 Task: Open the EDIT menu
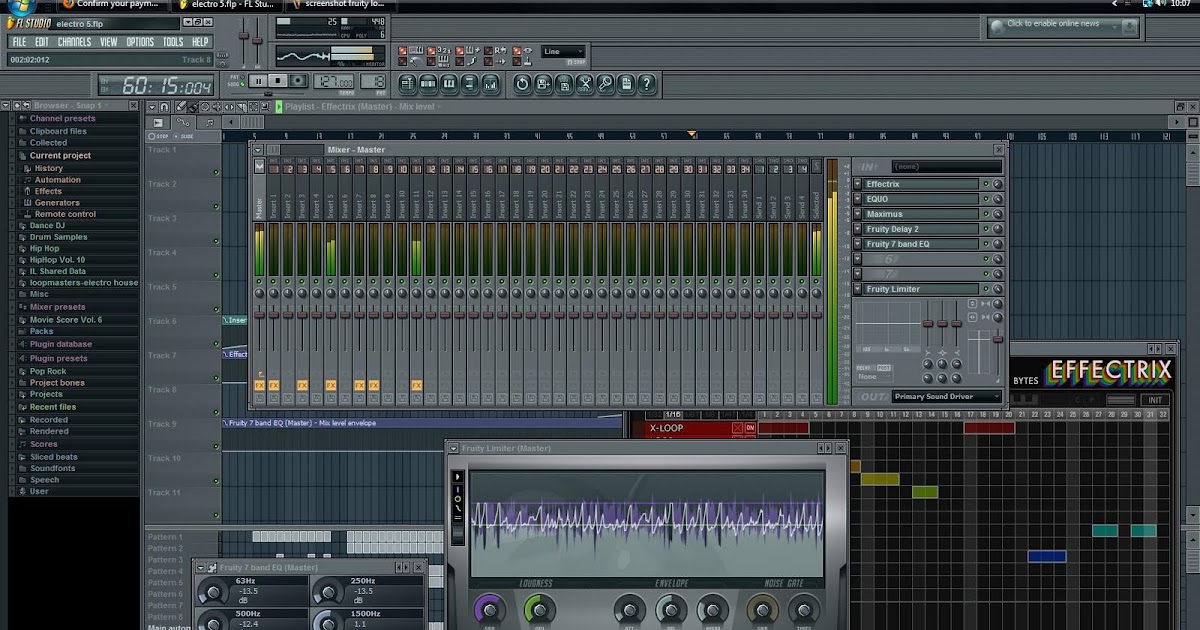coord(41,42)
